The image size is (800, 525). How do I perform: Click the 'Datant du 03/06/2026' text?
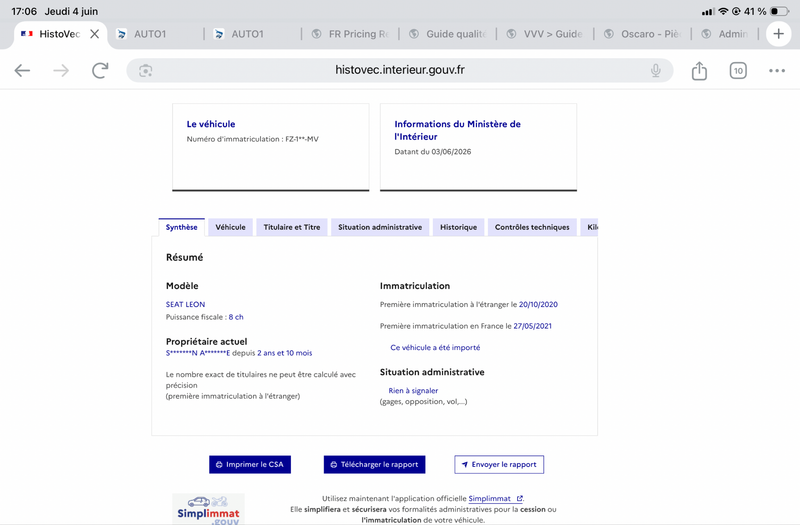(x=433, y=152)
